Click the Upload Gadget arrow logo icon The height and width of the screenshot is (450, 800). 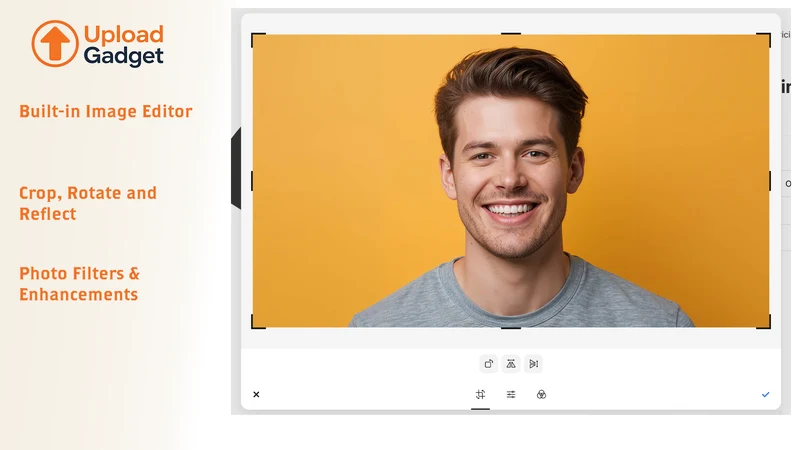tap(55, 43)
